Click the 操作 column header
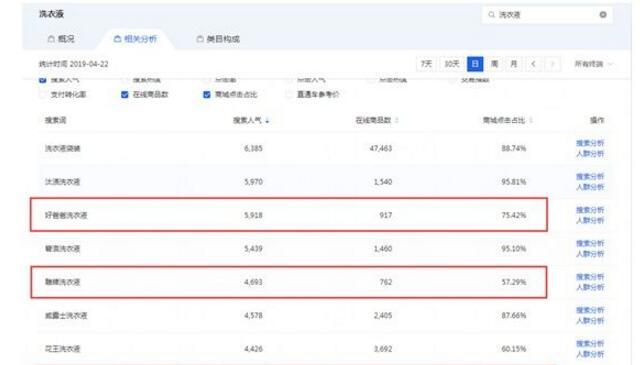The height and width of the screenshot is (365, 640). coord(597,120)
